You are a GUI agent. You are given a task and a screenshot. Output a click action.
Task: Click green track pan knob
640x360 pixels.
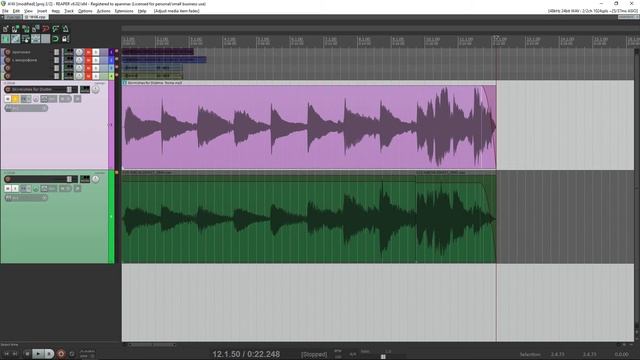click(96, 179)
